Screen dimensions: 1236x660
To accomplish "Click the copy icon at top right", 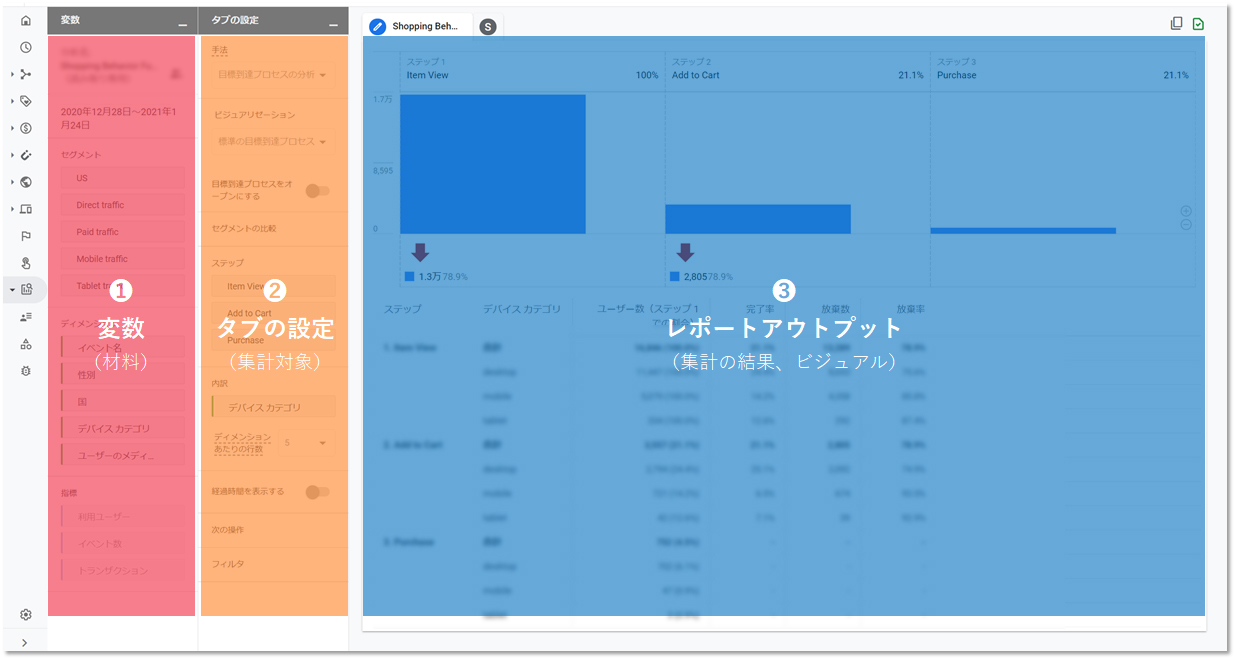I will click(x=1177, y=24).
